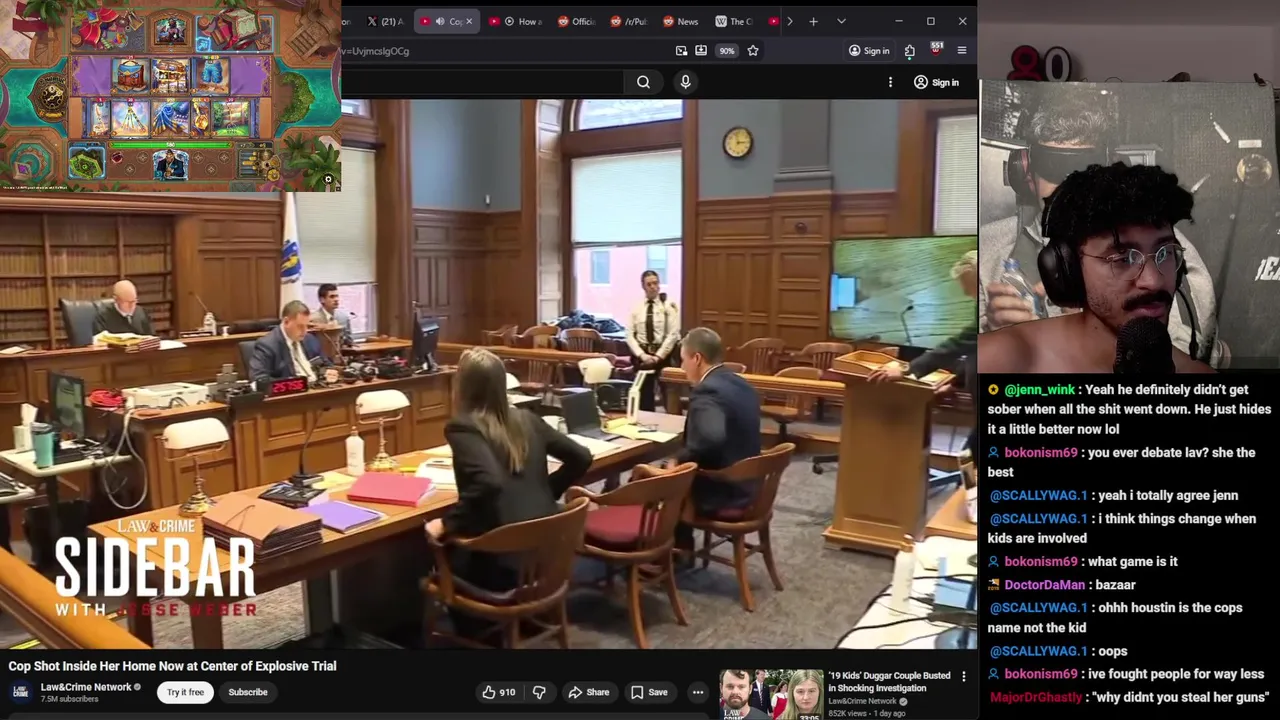The height and width of the screenshot is (720, 1280).
Task: Click MajorDrGhastly username in chat
Action: tap(1036, 697)
